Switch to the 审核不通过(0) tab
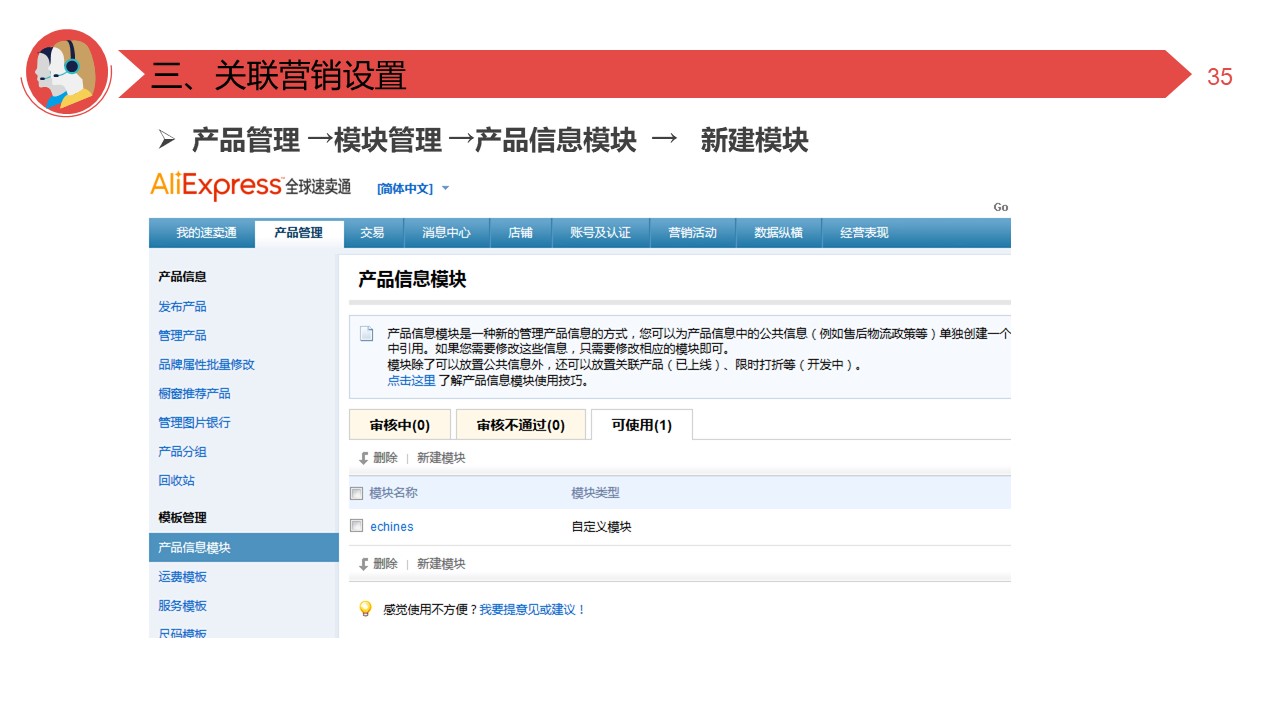Viewport: 1280px width, 720px height. coord(520,425)
